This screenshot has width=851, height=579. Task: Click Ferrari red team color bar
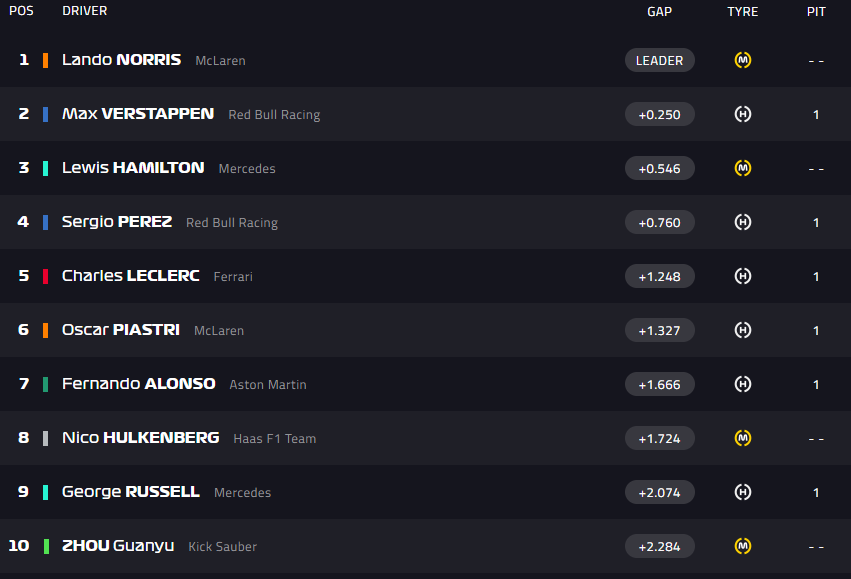[x=46, y=276]
